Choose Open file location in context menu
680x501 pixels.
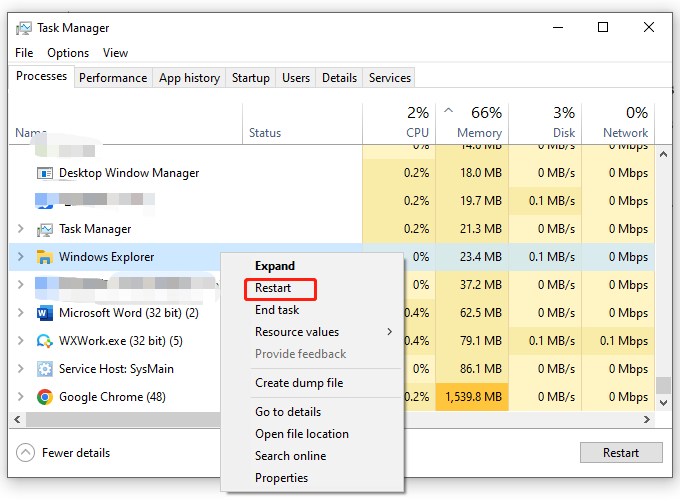click(312, 434)
